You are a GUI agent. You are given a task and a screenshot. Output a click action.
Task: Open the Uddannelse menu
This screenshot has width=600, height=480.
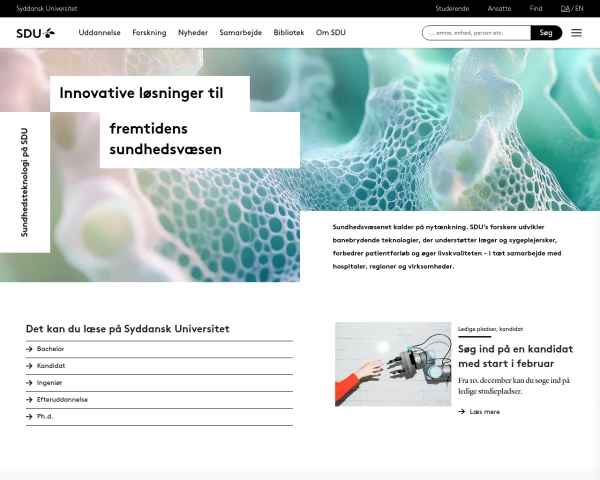point(99,32)
